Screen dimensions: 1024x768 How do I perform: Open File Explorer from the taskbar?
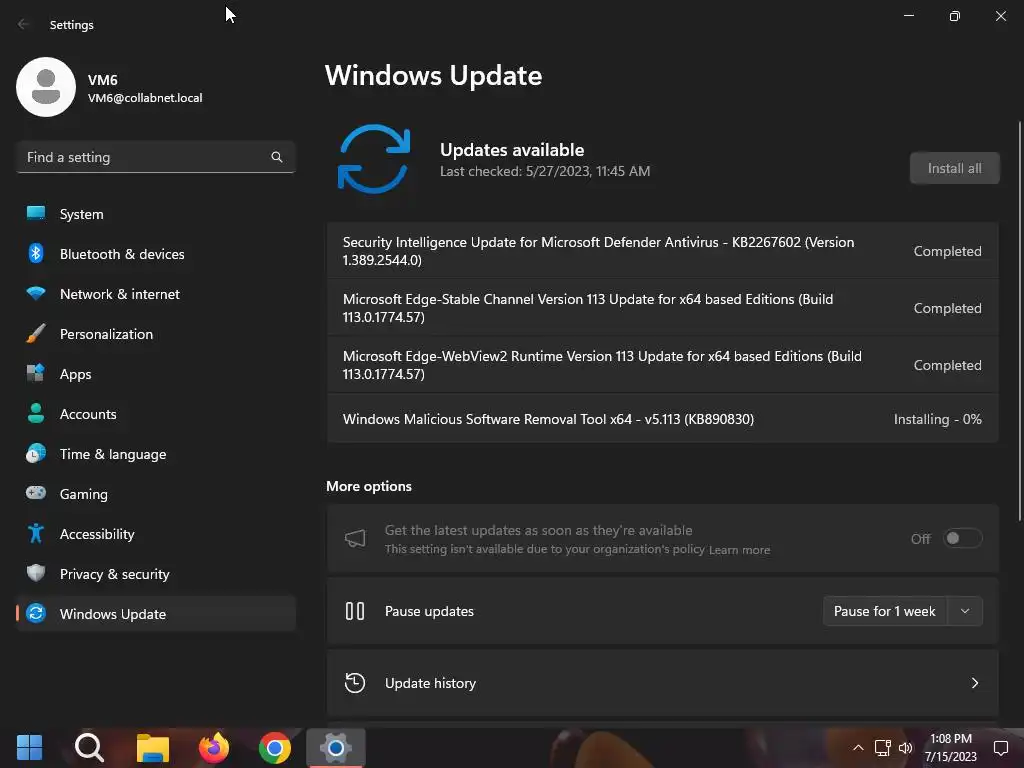pyautogui.click(x=153, y=747)
